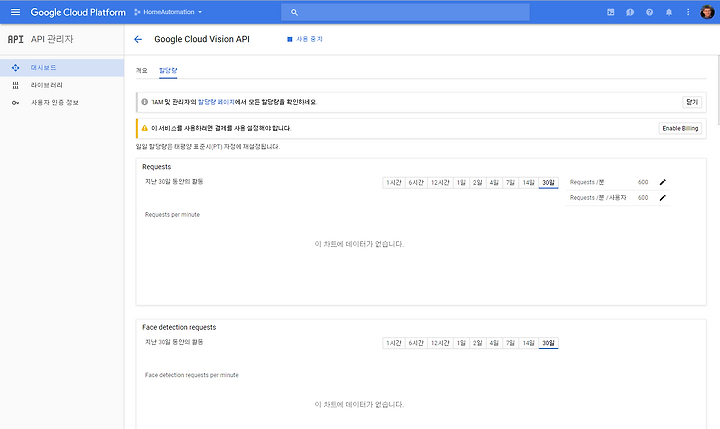Click the Requests section heading
This screenshot has width=720, height=429.
point(157,167)
